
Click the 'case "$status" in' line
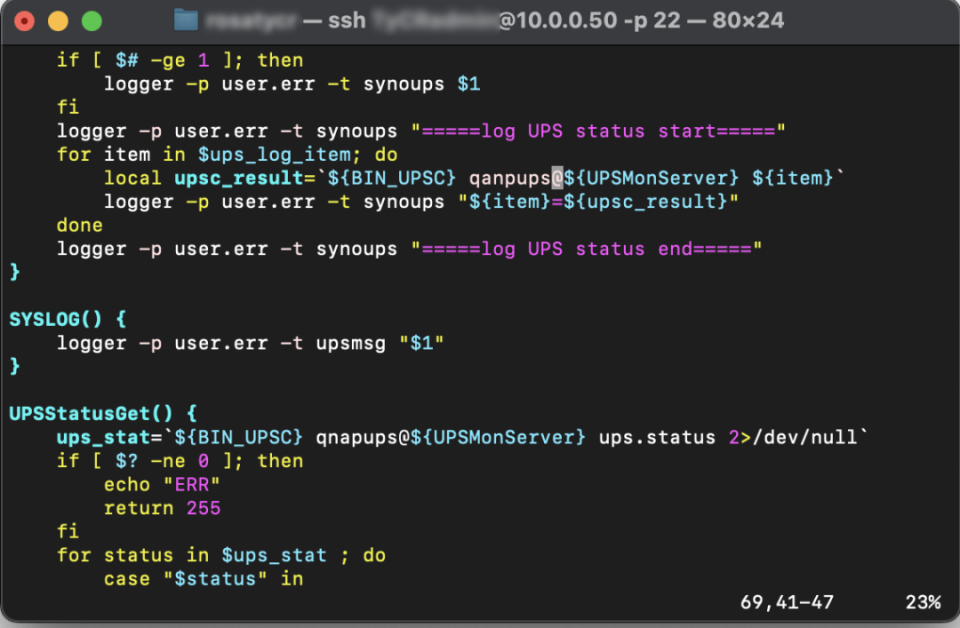[x=203, y=579]
